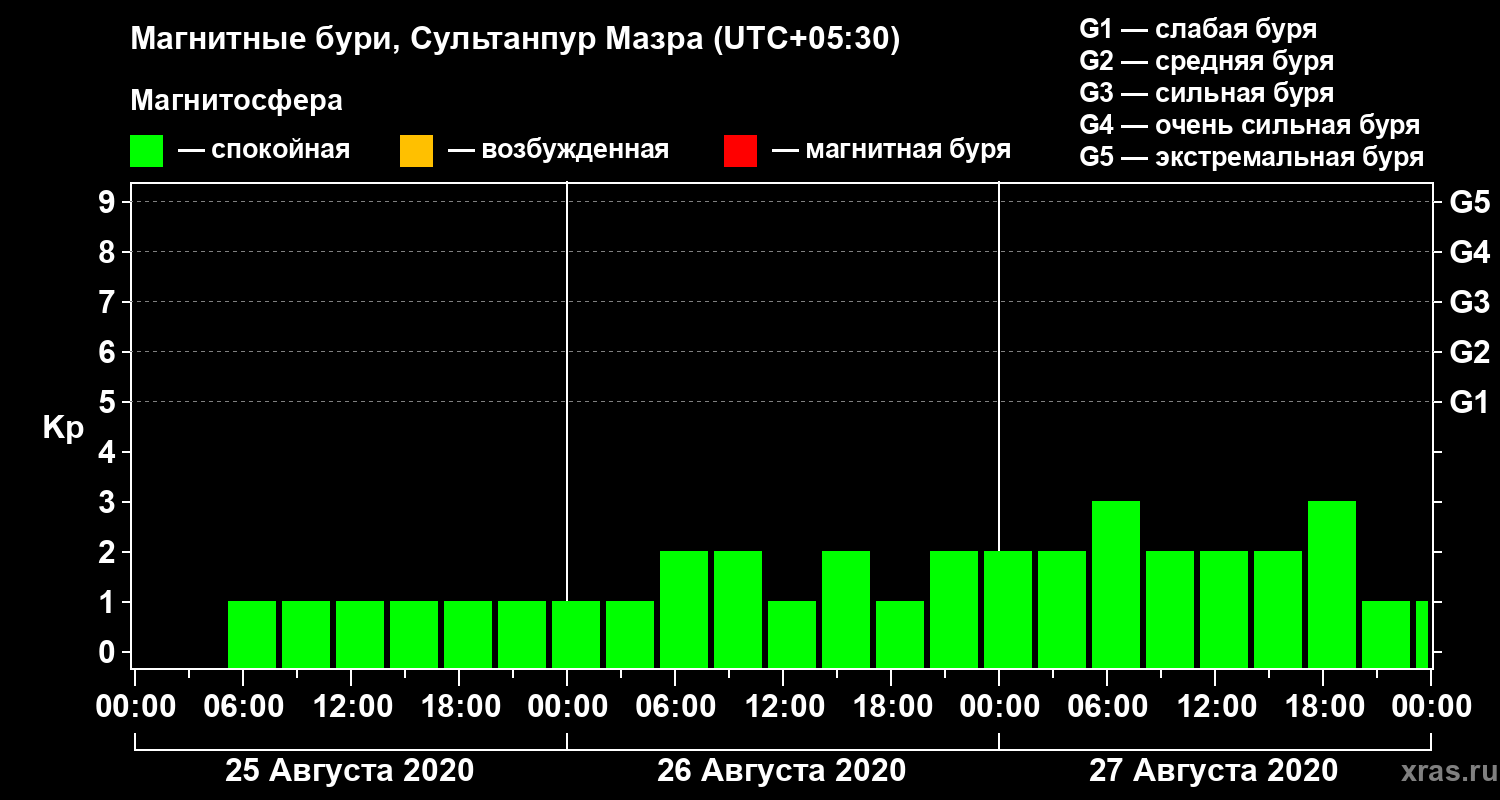Click the Kp axis value '5'
1500x800 pixels.
(x=109, y=403)
